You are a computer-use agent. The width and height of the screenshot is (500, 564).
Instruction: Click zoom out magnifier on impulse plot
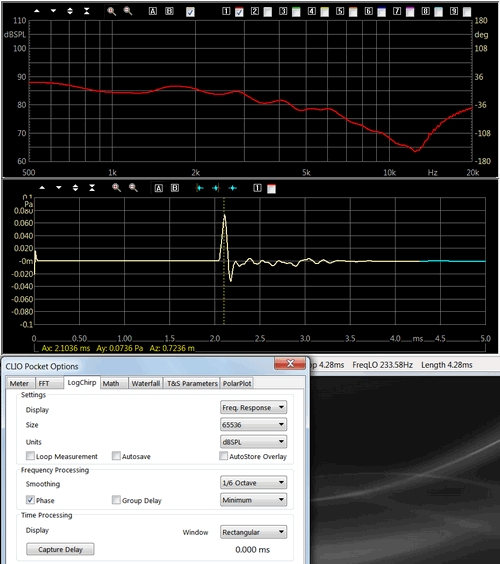[133, 188]
